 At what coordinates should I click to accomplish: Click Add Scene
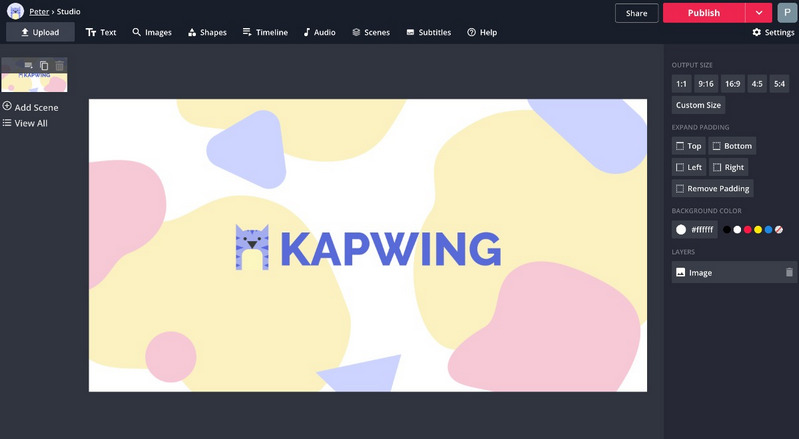click(x=31, y=107)
